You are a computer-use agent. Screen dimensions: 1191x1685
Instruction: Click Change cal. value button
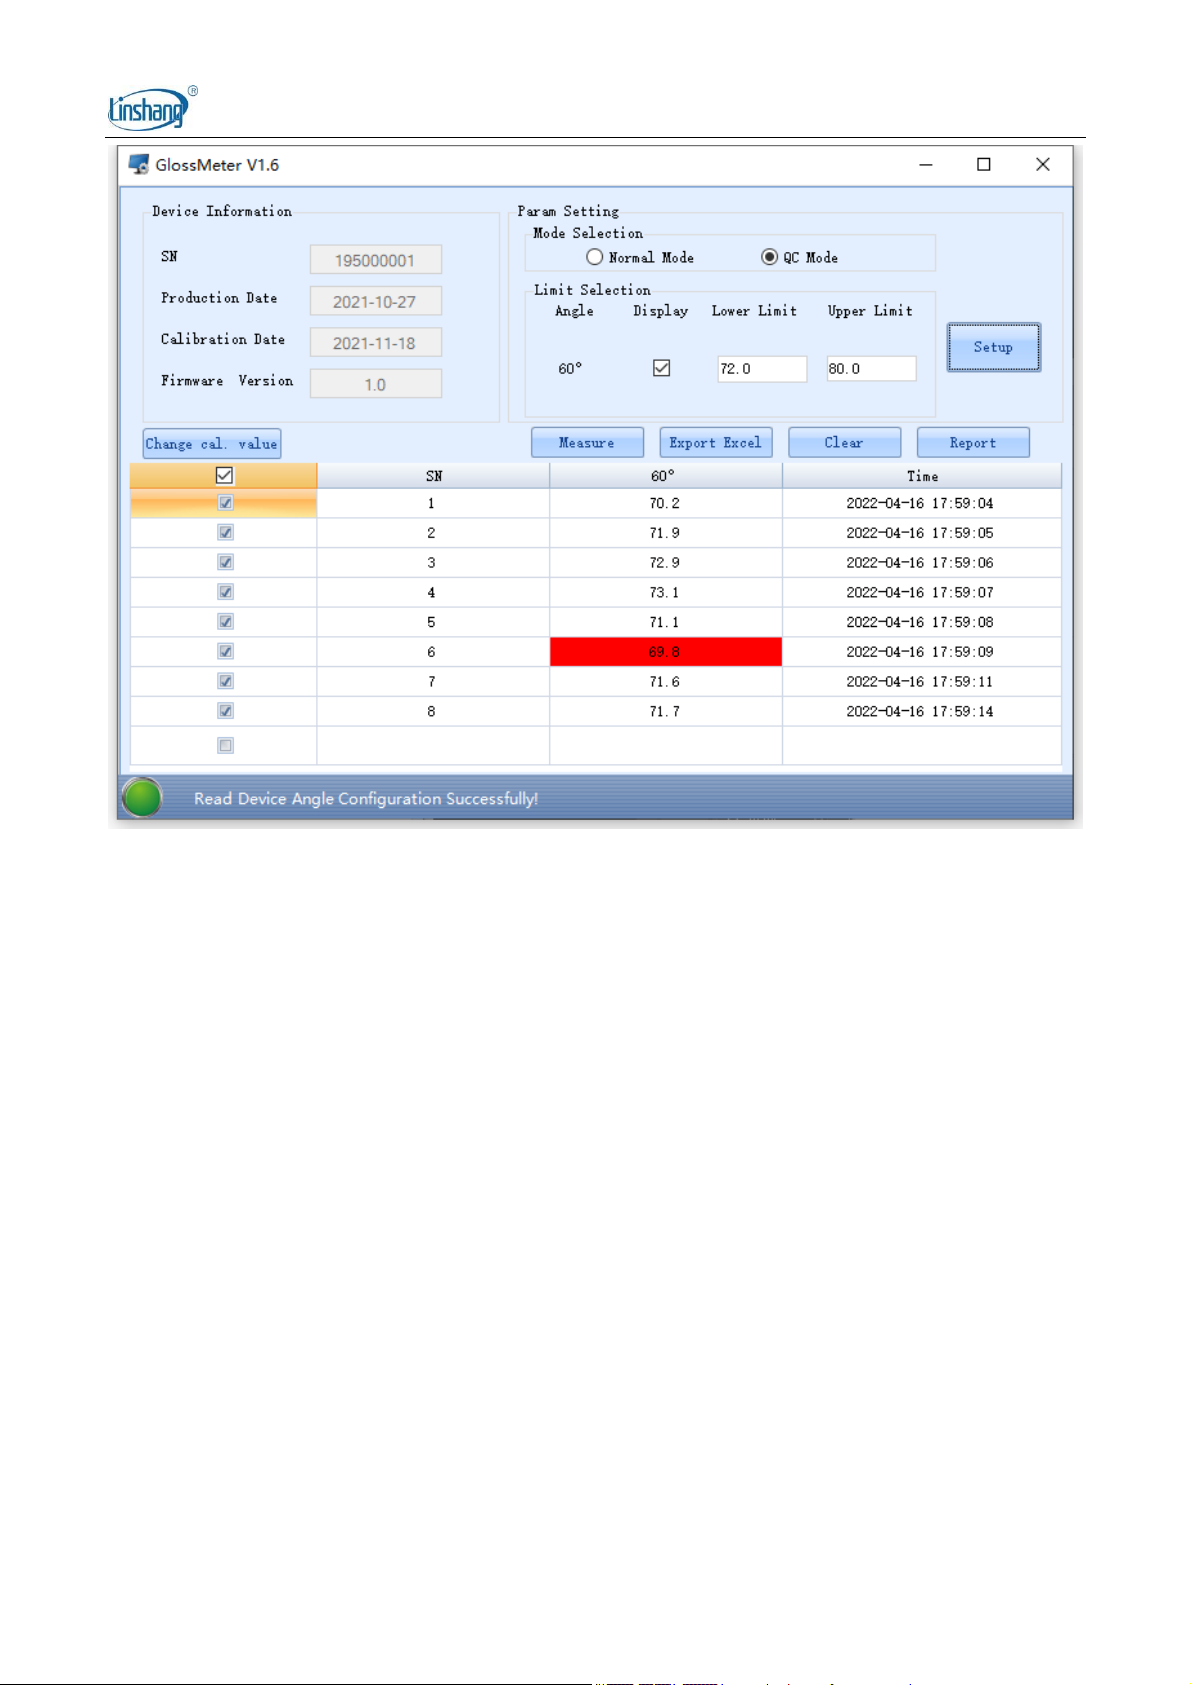coord(211,444)
